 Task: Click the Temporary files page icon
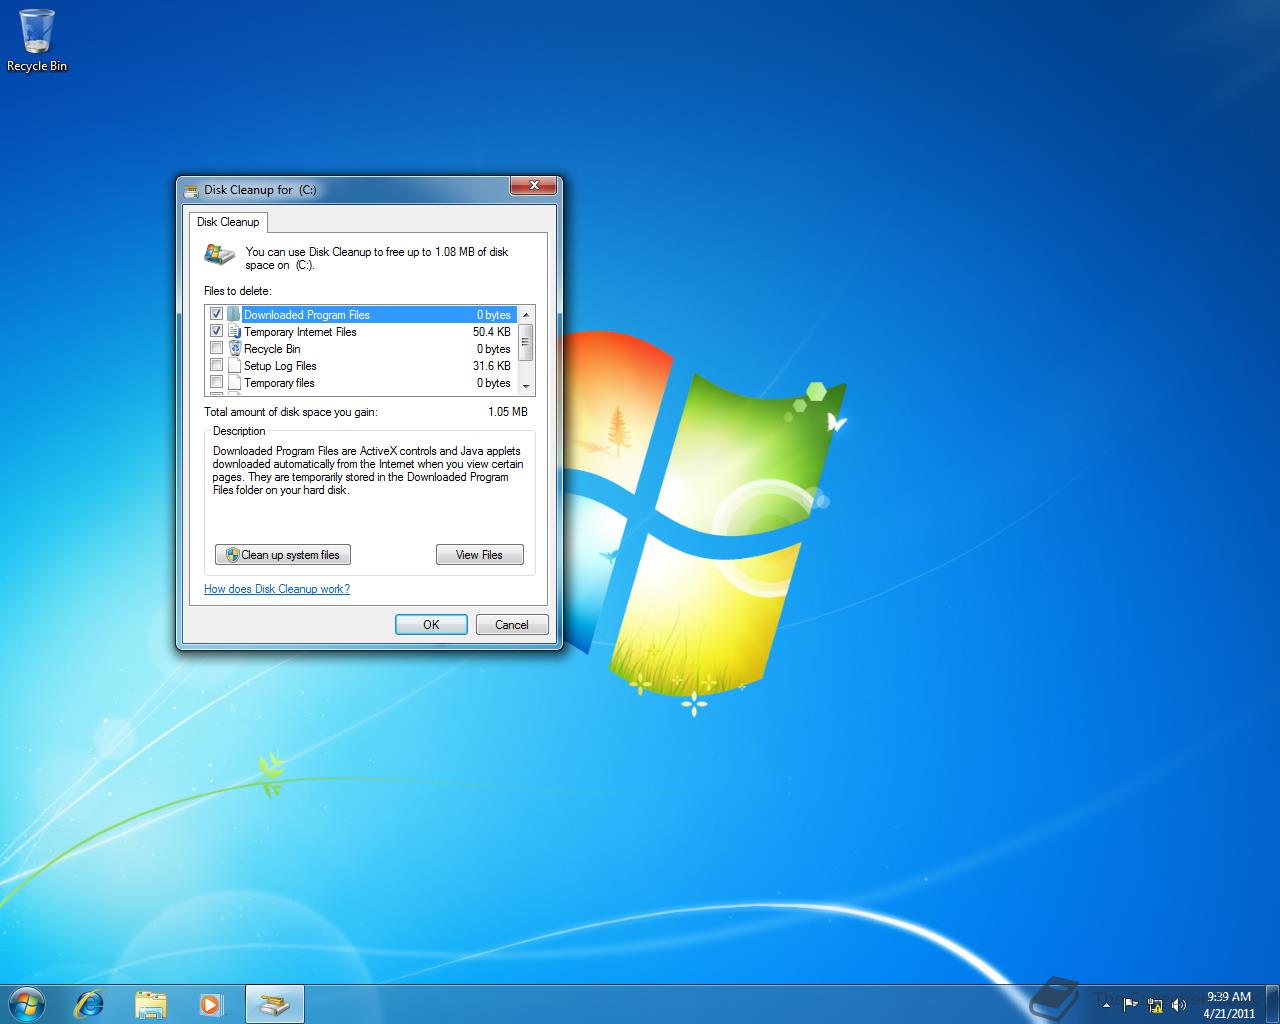pyautogui.click(x=234, y=382)
